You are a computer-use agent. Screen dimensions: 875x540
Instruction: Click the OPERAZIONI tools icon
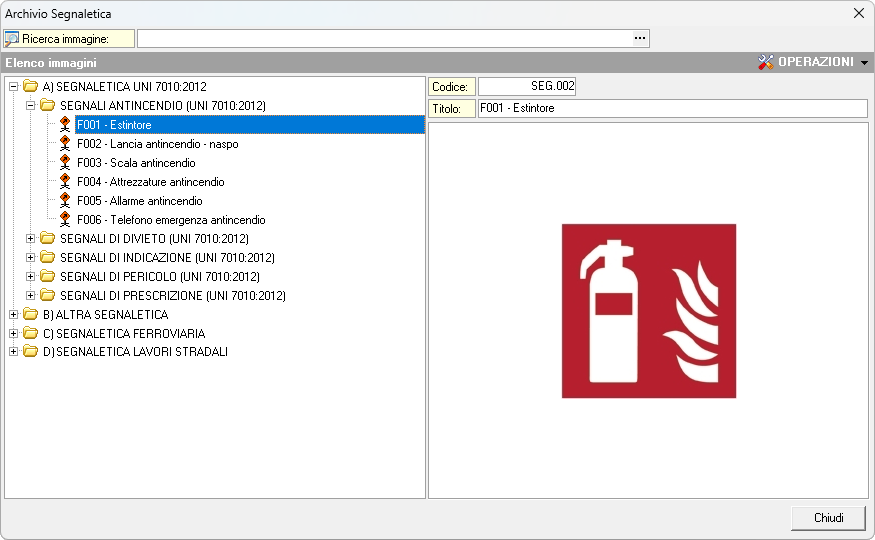[x=766, y=62]
